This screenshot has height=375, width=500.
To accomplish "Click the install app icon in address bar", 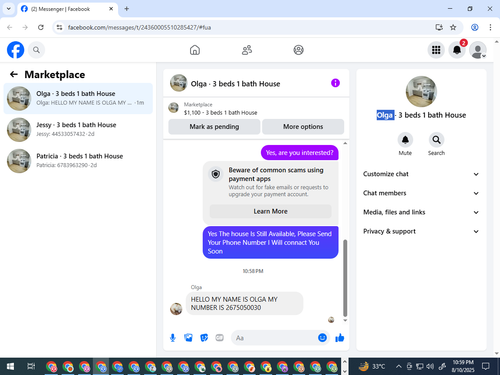I will click(439, 27).
